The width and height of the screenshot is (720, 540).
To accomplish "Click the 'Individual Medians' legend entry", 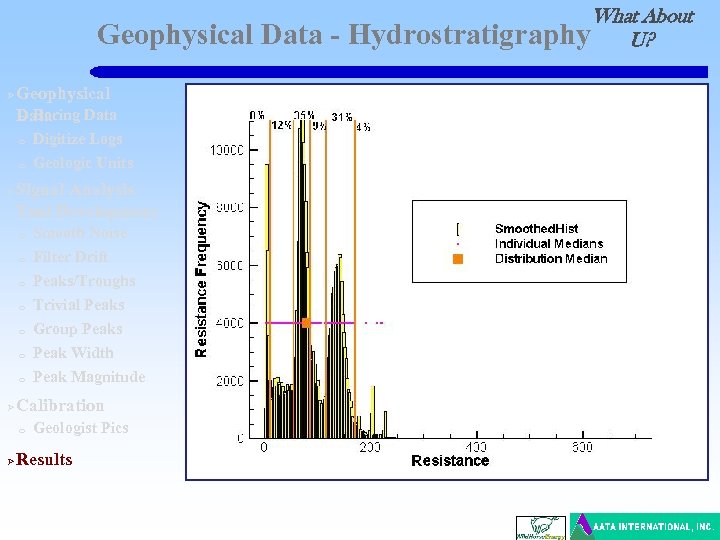I will (x=549, y=244).
